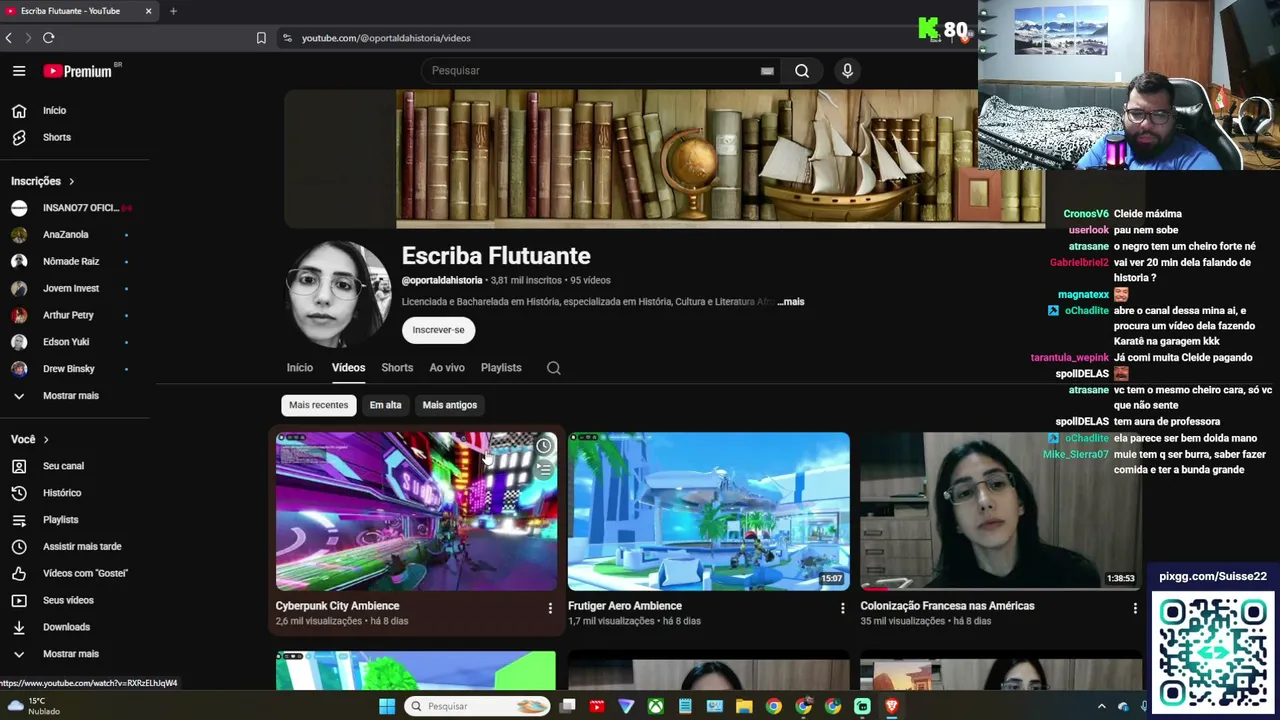Image resolution: width=1280 pixels, height=720 pixels.
Task: Click the browser address bar URL
Action: coord(386,38)
